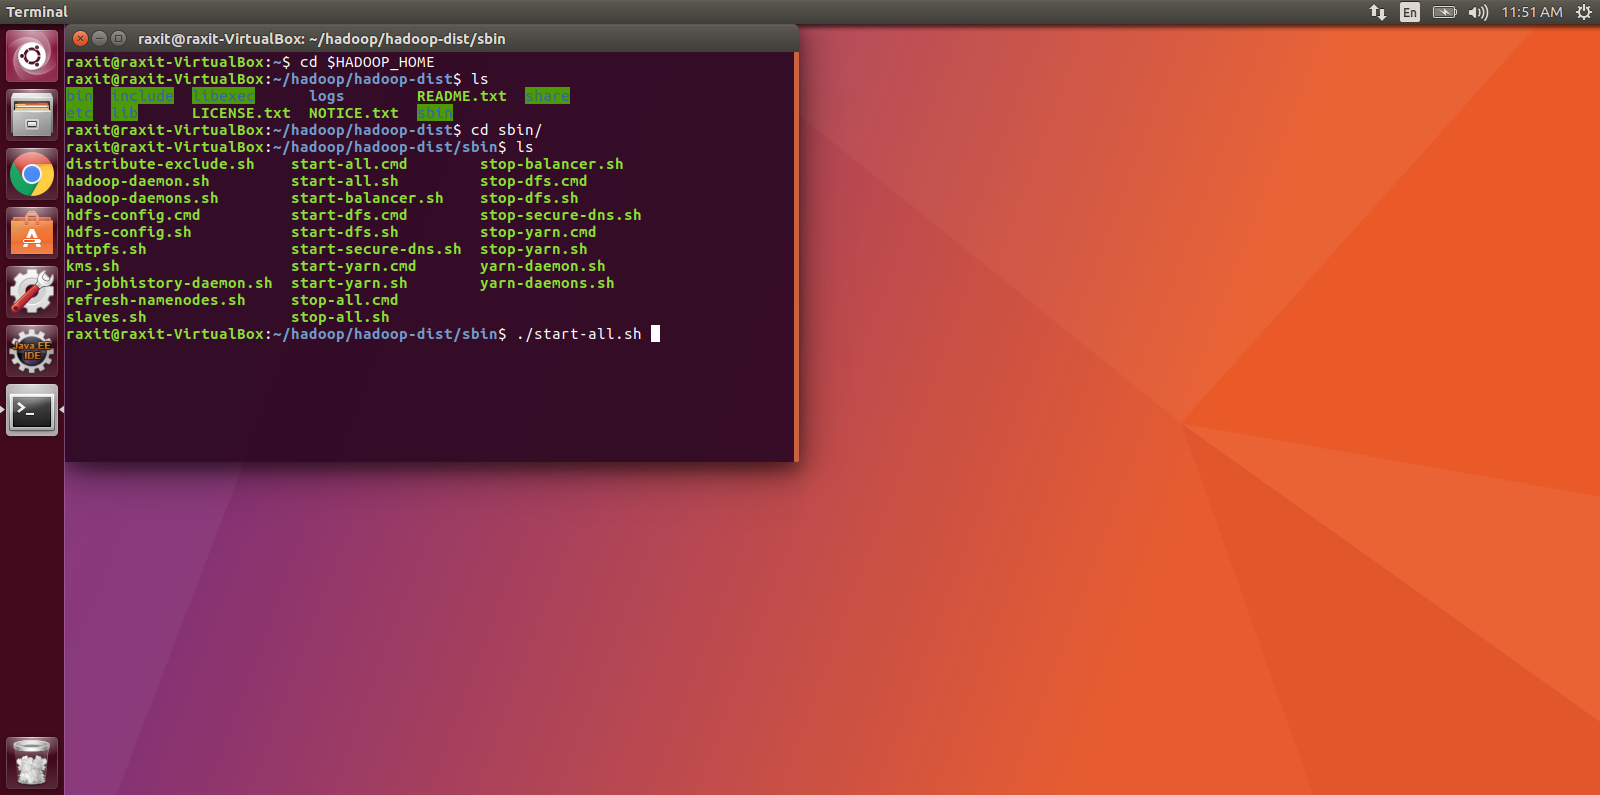Click stop-dfs.cmd in the listing

(x=534, y=181)
